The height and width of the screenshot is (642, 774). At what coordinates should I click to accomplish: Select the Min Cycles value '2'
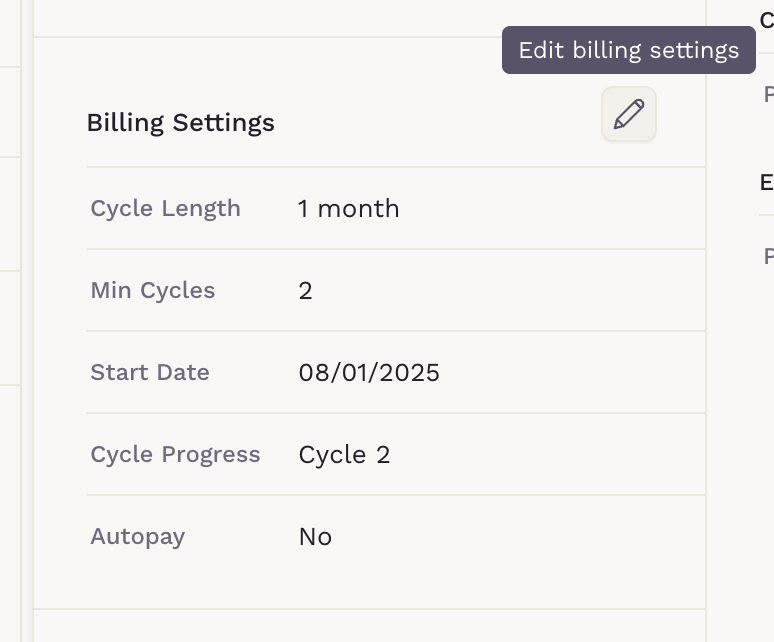[x=305, y=290]
